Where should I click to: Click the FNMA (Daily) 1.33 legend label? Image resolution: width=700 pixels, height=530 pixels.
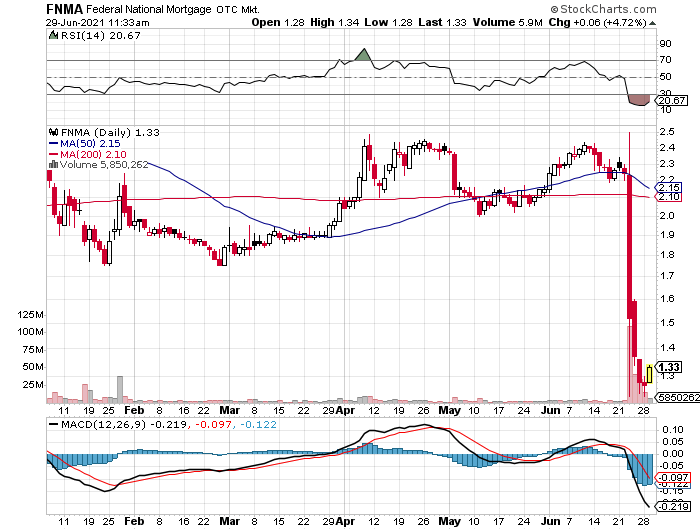[110, 132]
